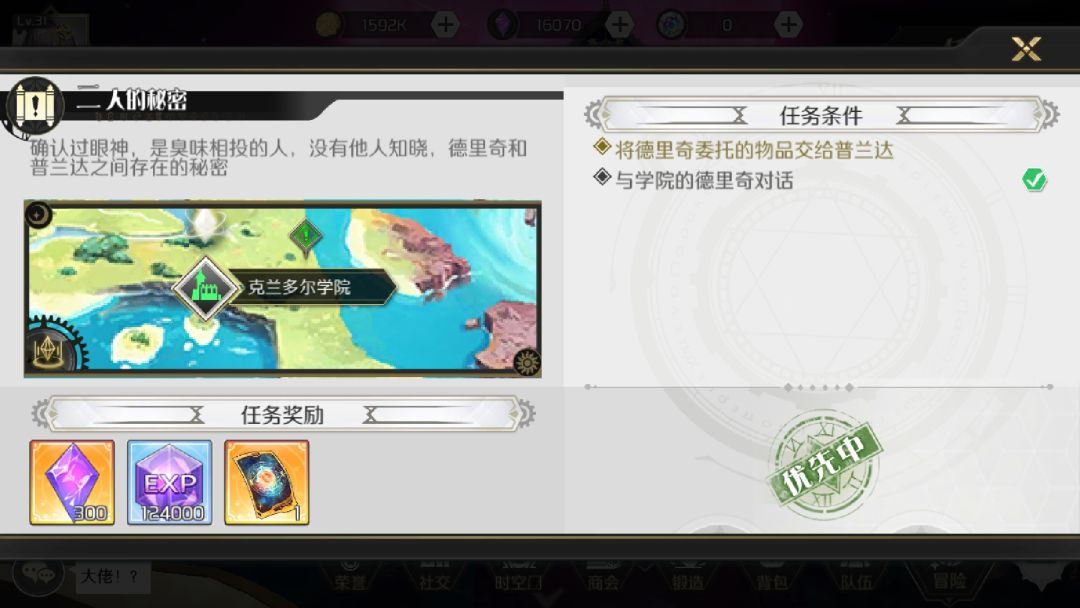Image resolution: width=1080 pixels, height=608 pixels.
Task: Open the chat bubble icon in the bottom bar
Action: tap(38, 573)
